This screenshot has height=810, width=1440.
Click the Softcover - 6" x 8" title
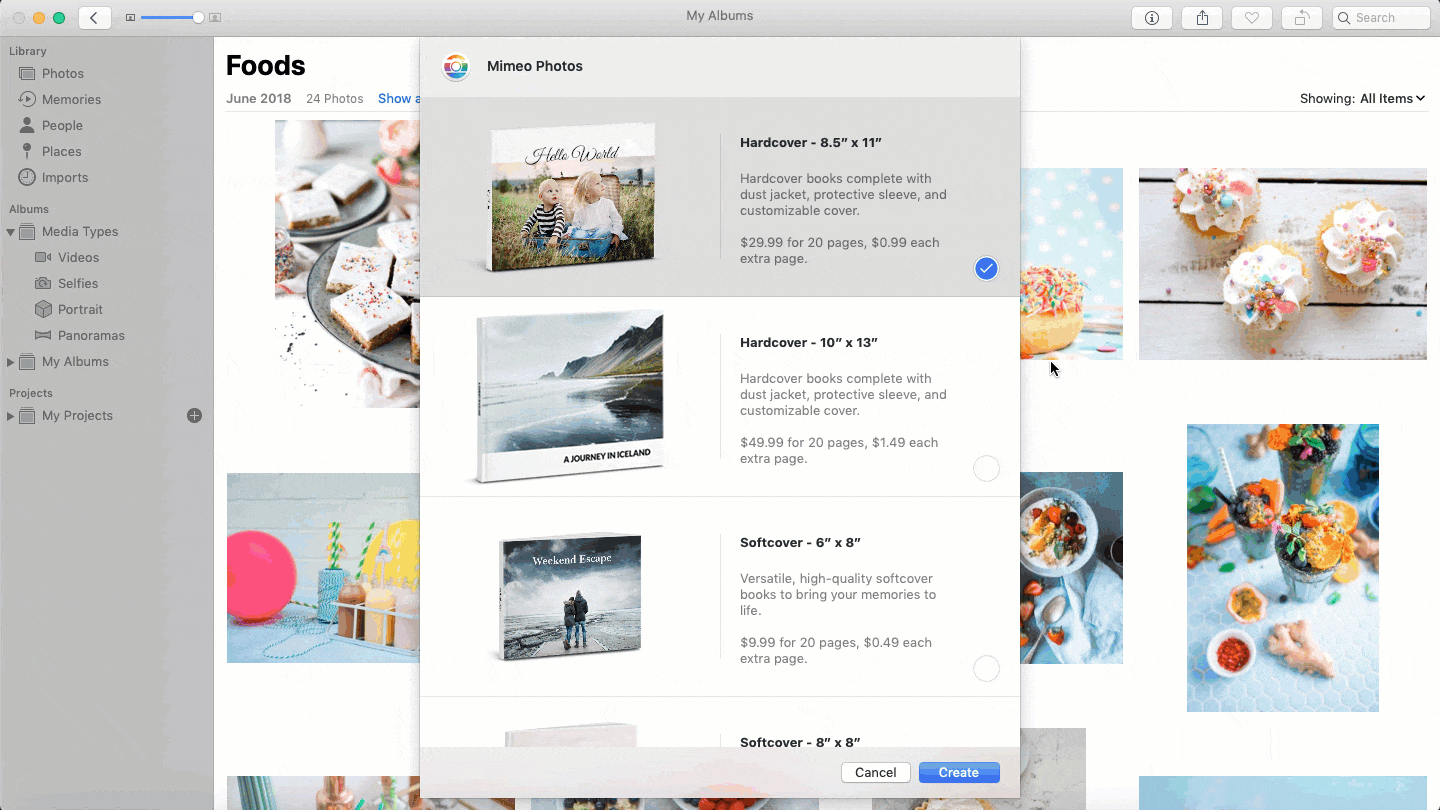point(800,542)
